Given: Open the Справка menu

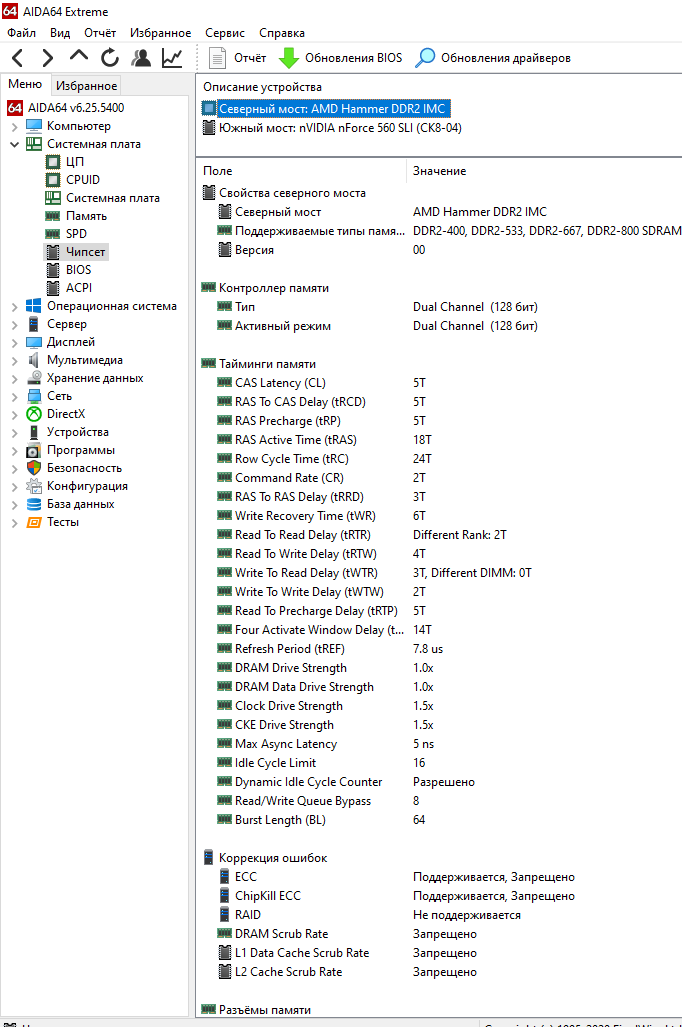Looking at the screenshot, I should (x=282, y=33).
